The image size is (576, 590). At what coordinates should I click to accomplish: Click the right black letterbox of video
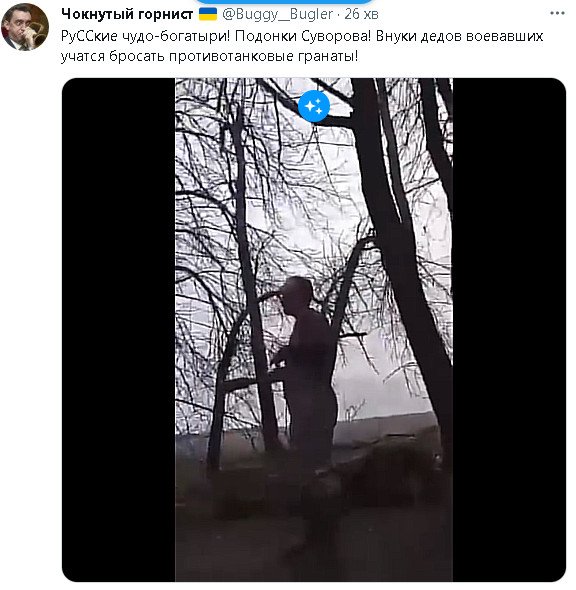coord(509,330)
